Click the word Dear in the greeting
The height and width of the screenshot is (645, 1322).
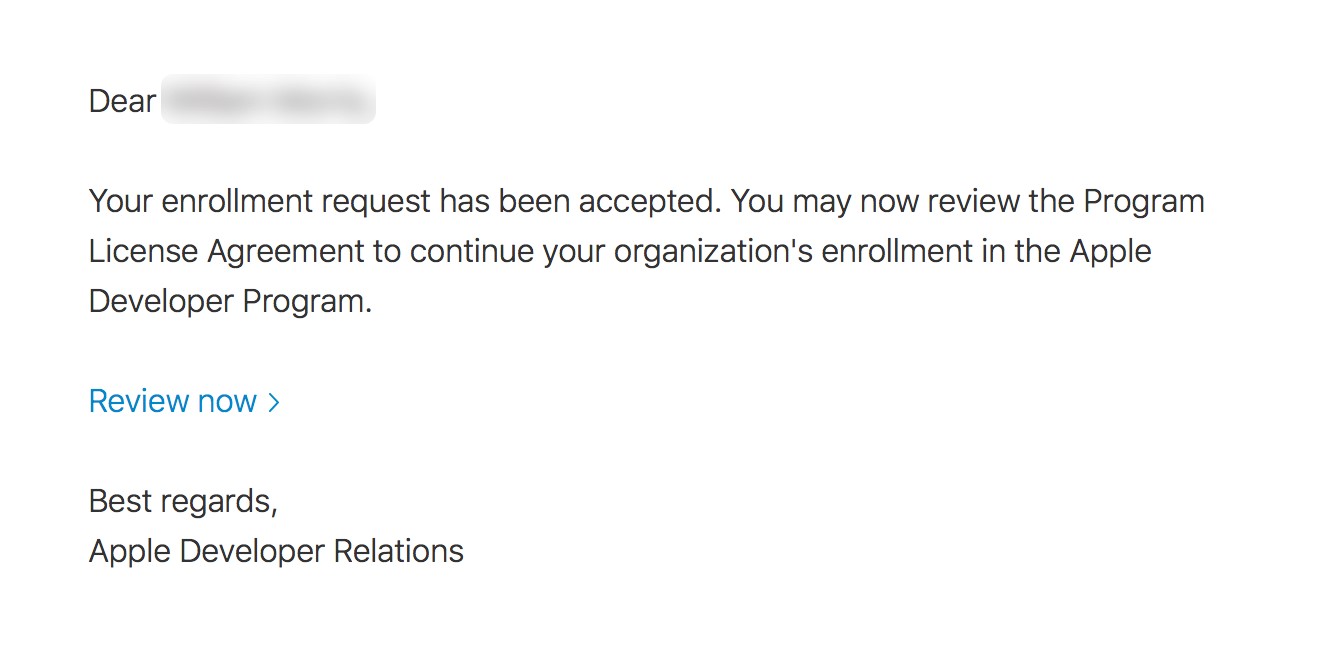pos(122,101)
